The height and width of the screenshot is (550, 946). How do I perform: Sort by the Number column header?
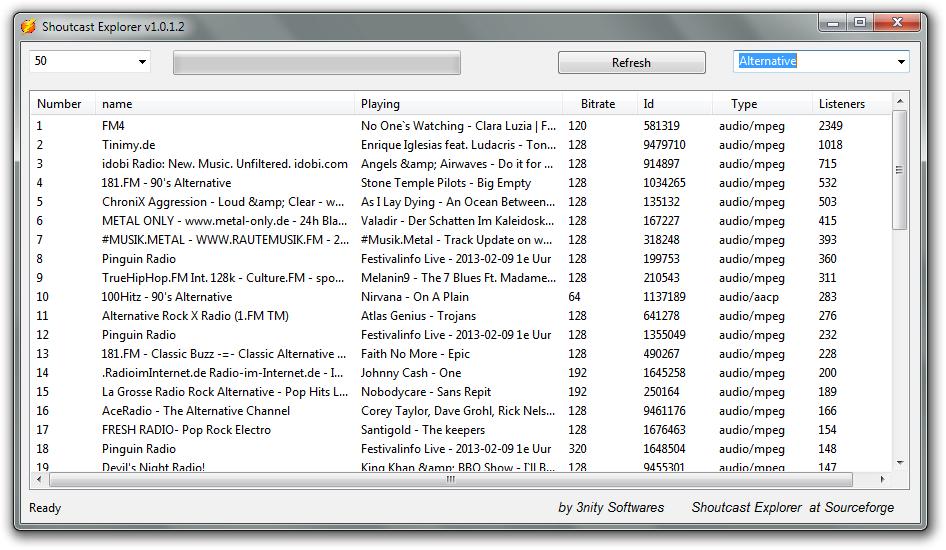point(63,104)
